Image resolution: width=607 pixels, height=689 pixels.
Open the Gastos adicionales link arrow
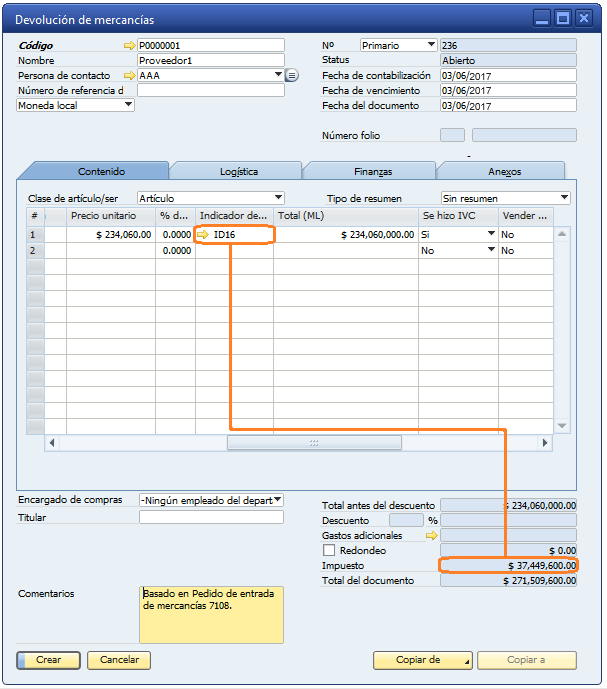[x=432, y=536]
